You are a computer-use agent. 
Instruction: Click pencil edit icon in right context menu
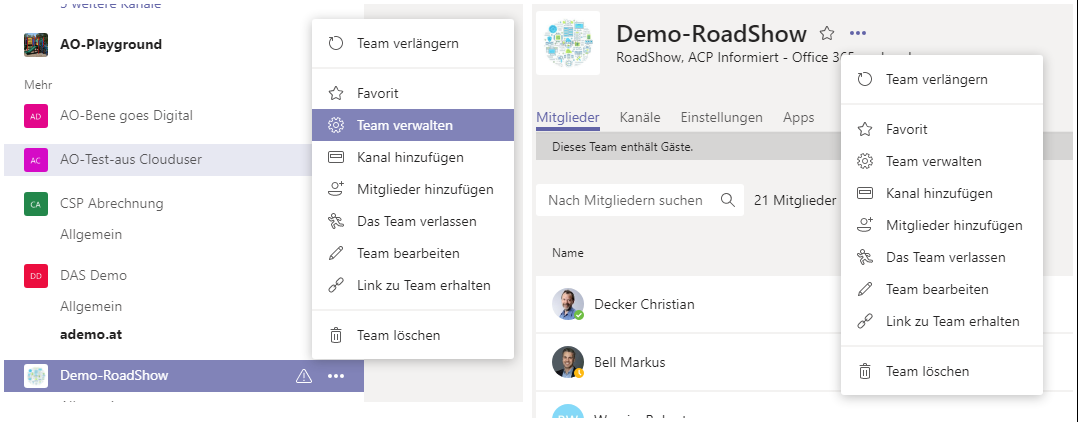865,289
